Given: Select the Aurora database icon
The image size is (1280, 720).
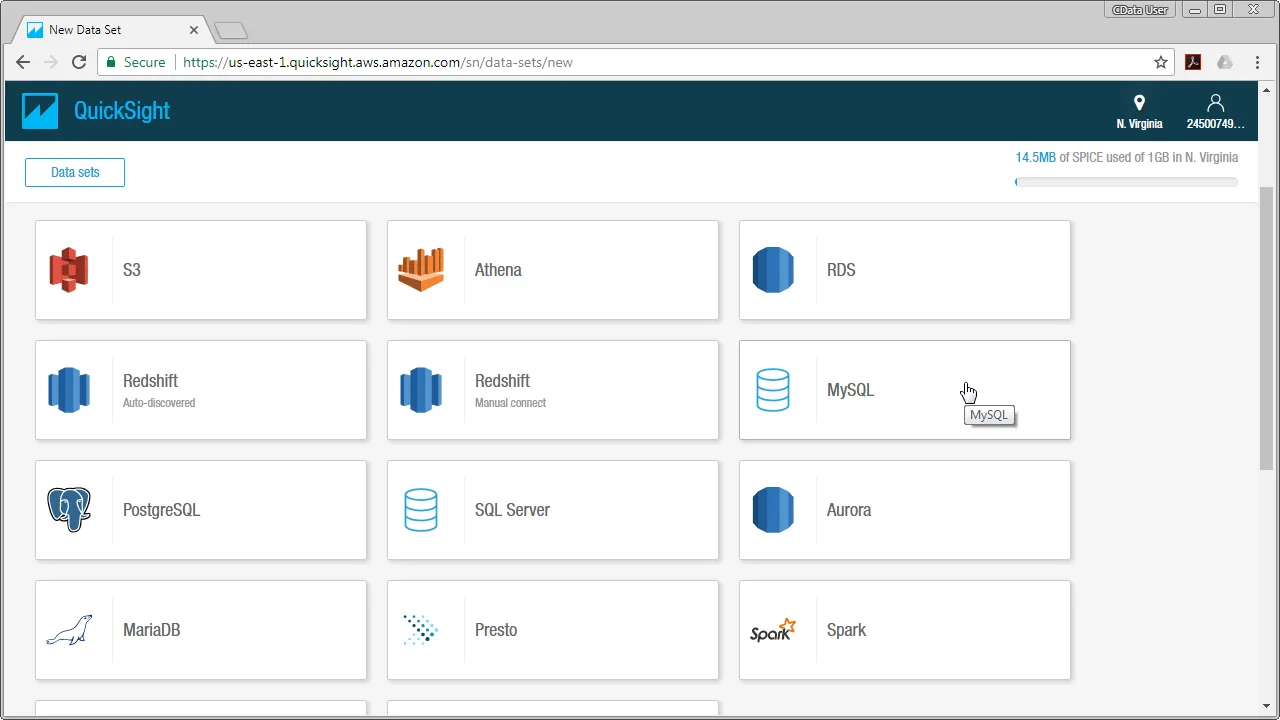Looking at the screenshot, I should coord(772,509).
